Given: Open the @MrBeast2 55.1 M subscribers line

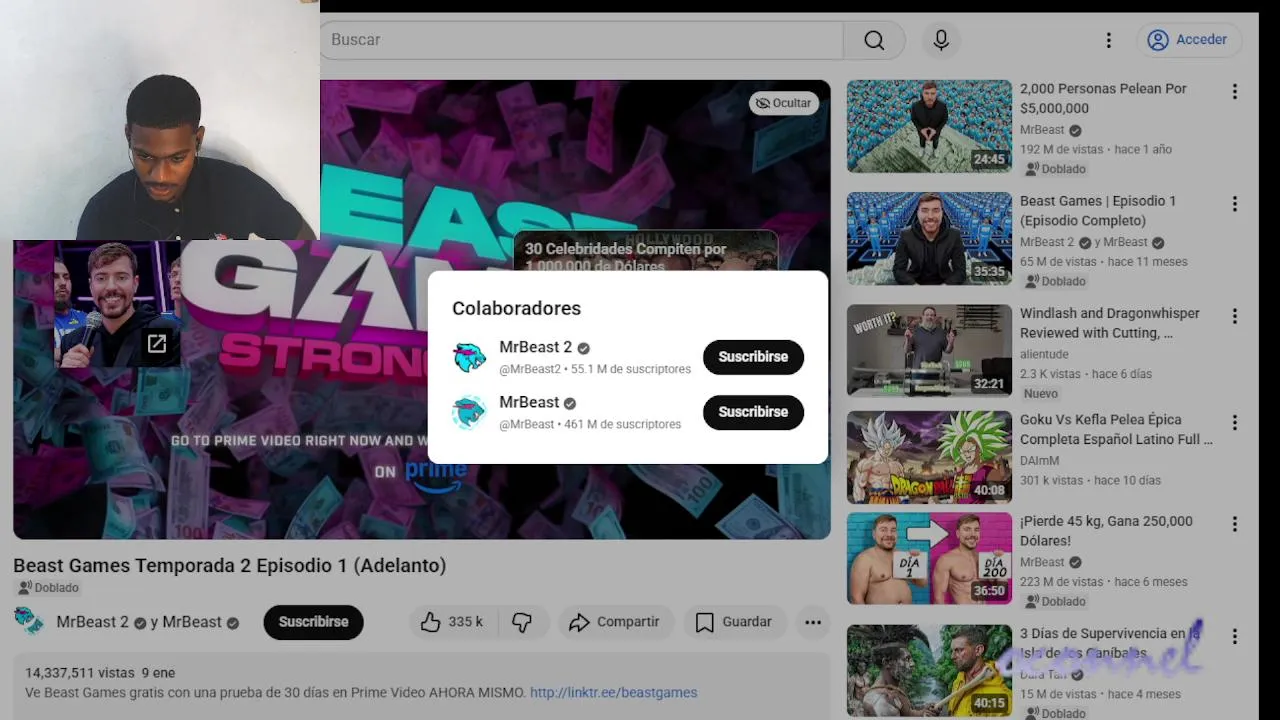Looking at the screenshot, I should tap(595, 369).
